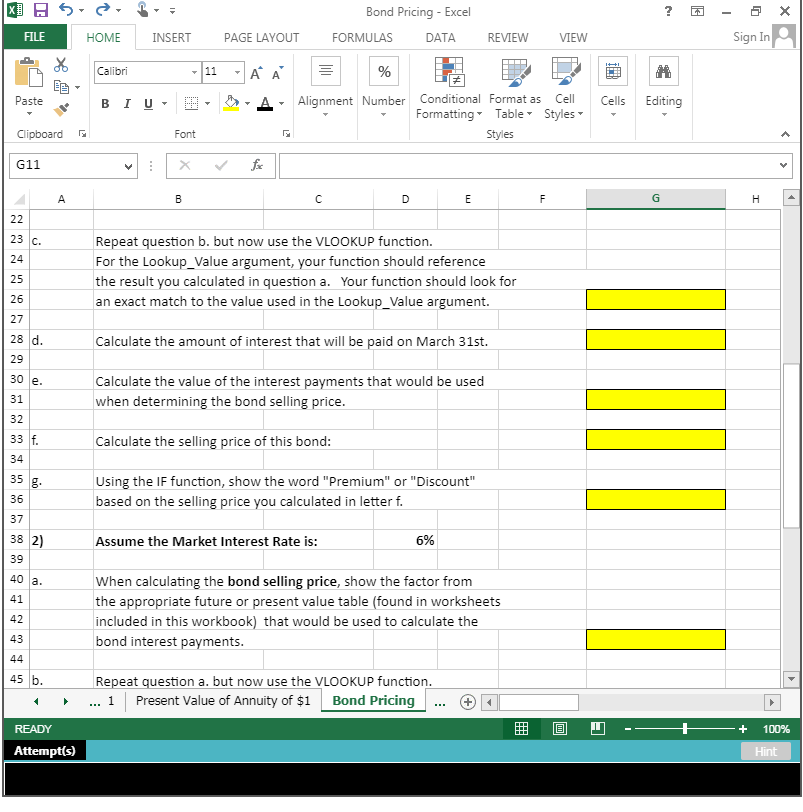The image size is (803, 812).
Task: Click the column G header
Action: [x=655, y=199]
